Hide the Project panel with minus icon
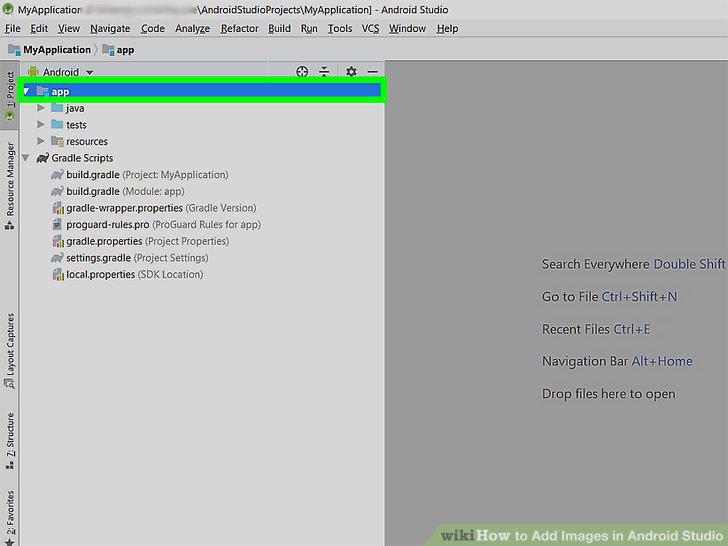 coord(372,72)
